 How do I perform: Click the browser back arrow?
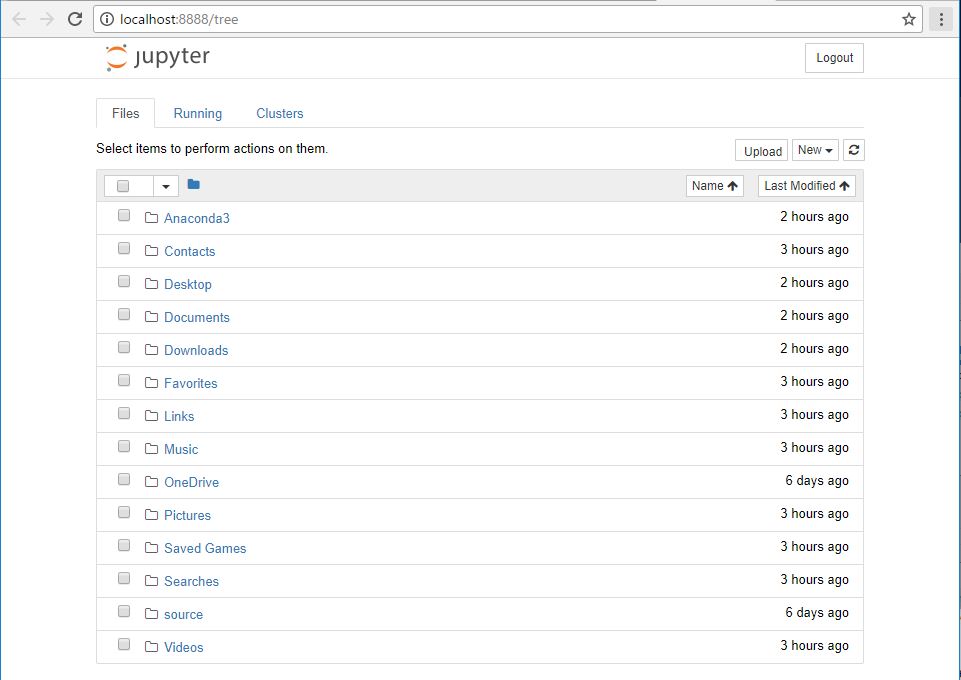pos(19,19)
